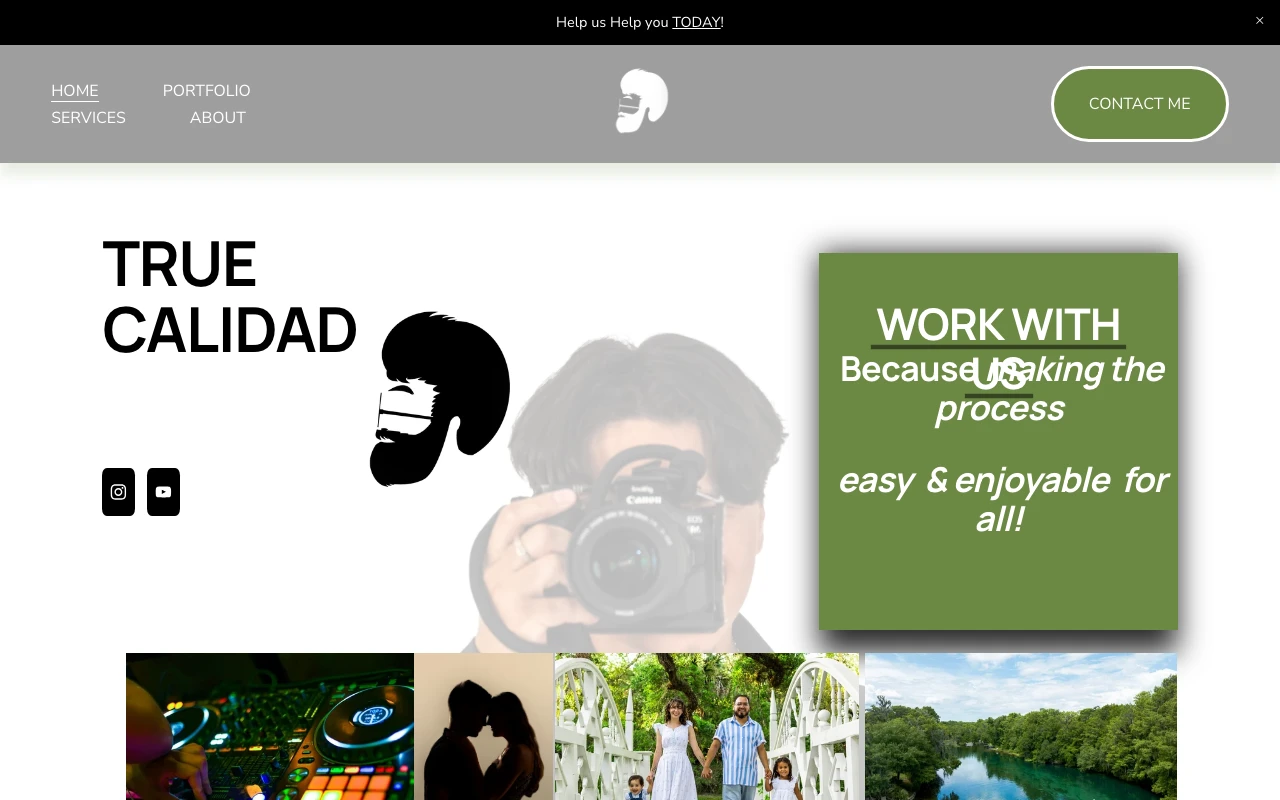Viewport: 1280px width, 800px height.
Task: Open the Instagram social icon
Action: (x=118, y=492)
